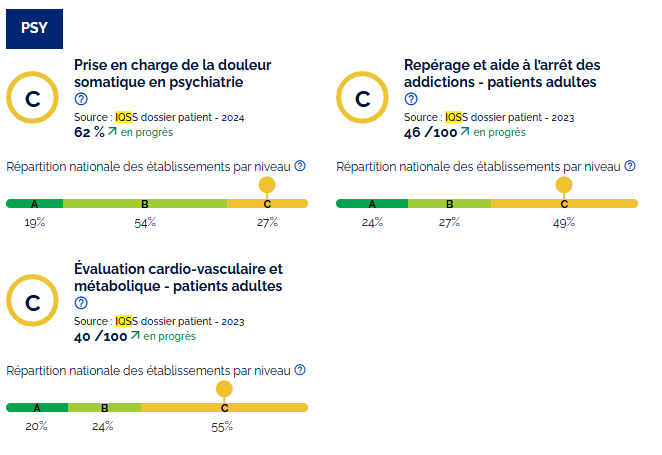Open help icon under addictions indicator title

pos(411,99)
